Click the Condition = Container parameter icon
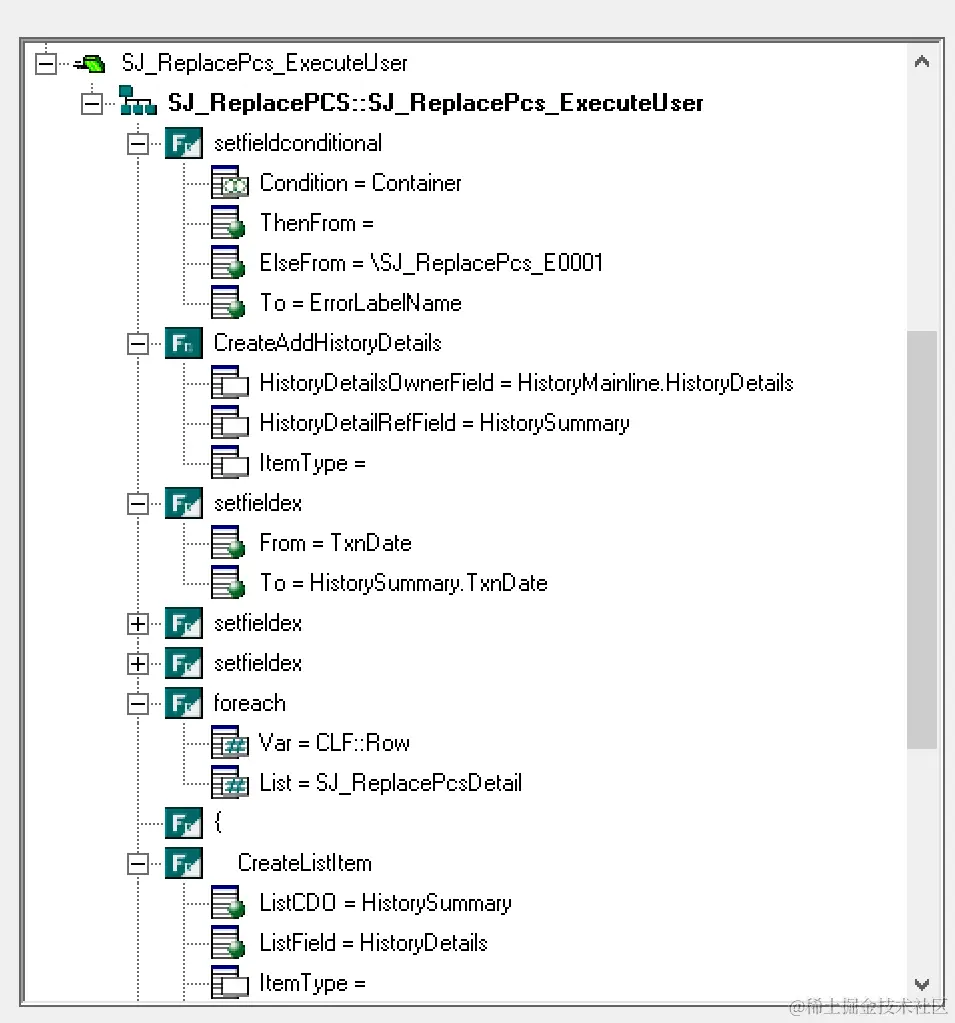Image resolution: width=955 pixels, height=1023 pixels. pos(230,183)
